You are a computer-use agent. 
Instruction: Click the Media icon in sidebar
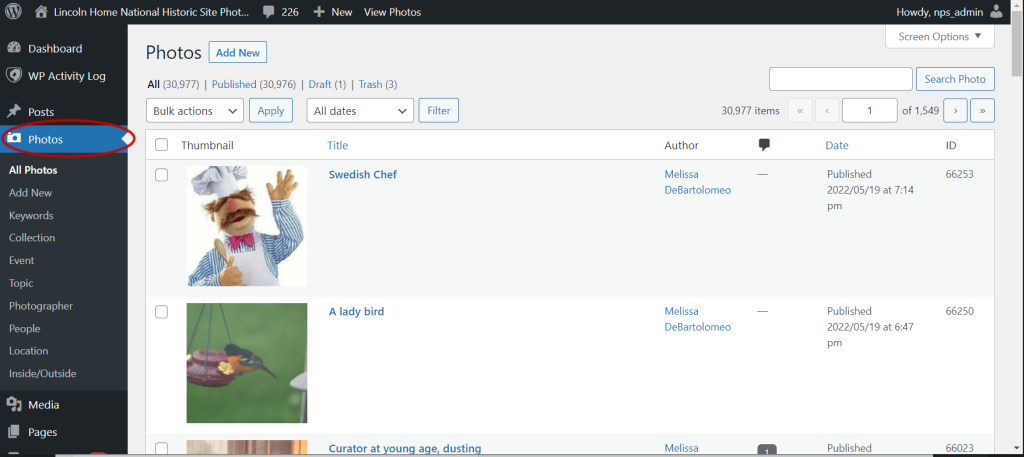pos(14,405)
